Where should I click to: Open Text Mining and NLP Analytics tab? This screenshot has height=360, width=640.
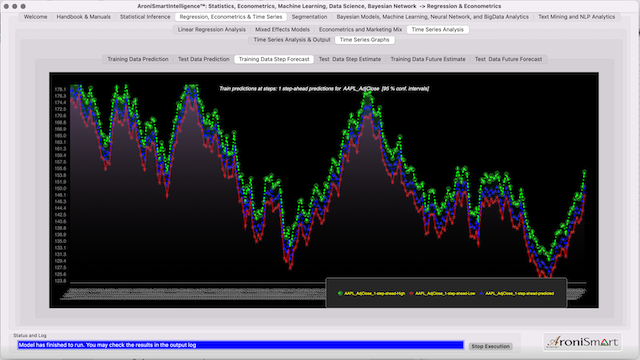[576, 17]
